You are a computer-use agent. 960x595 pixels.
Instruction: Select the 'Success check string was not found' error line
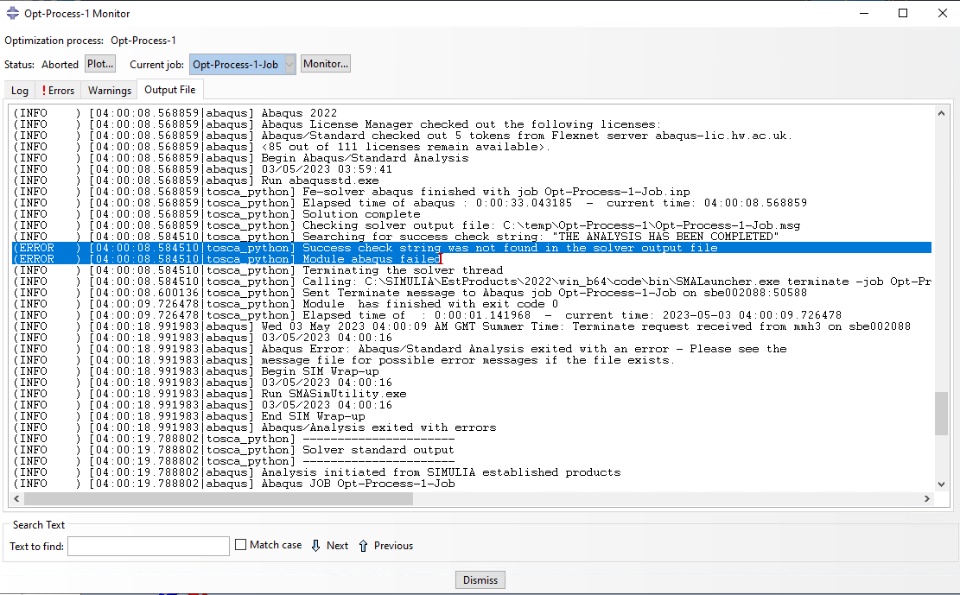click(472, 248)
